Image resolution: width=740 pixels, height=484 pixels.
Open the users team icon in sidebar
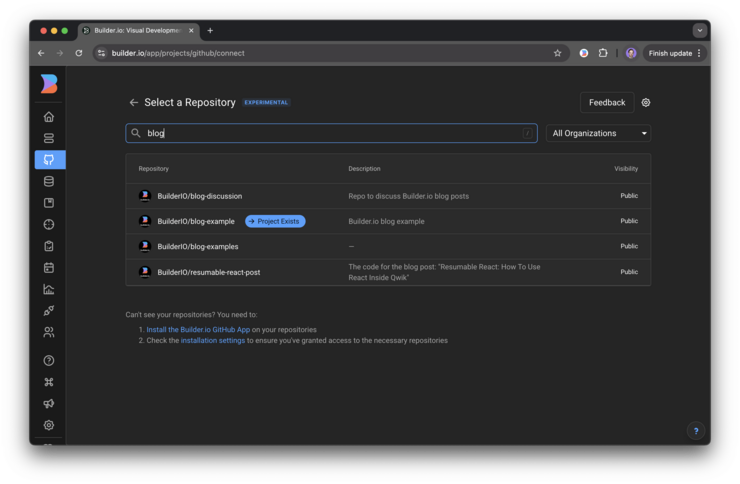pos(49,332)
